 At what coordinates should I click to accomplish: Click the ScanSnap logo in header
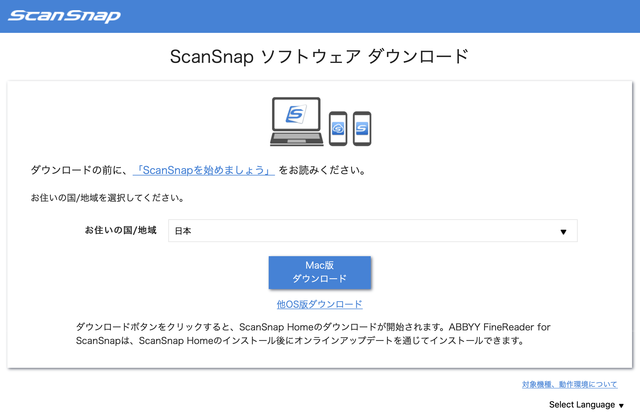point(64,16)
